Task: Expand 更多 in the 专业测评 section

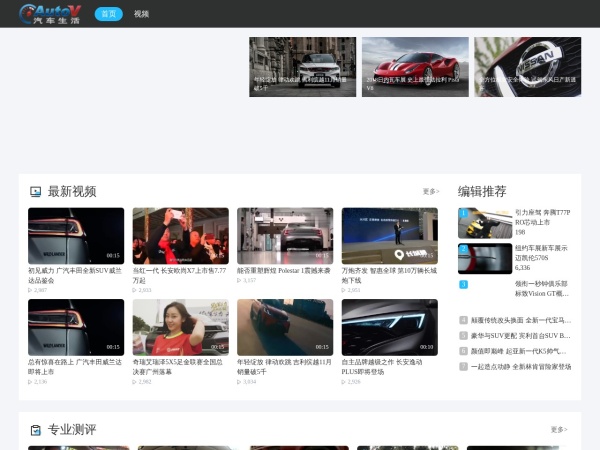Action: tap(558, 430)
